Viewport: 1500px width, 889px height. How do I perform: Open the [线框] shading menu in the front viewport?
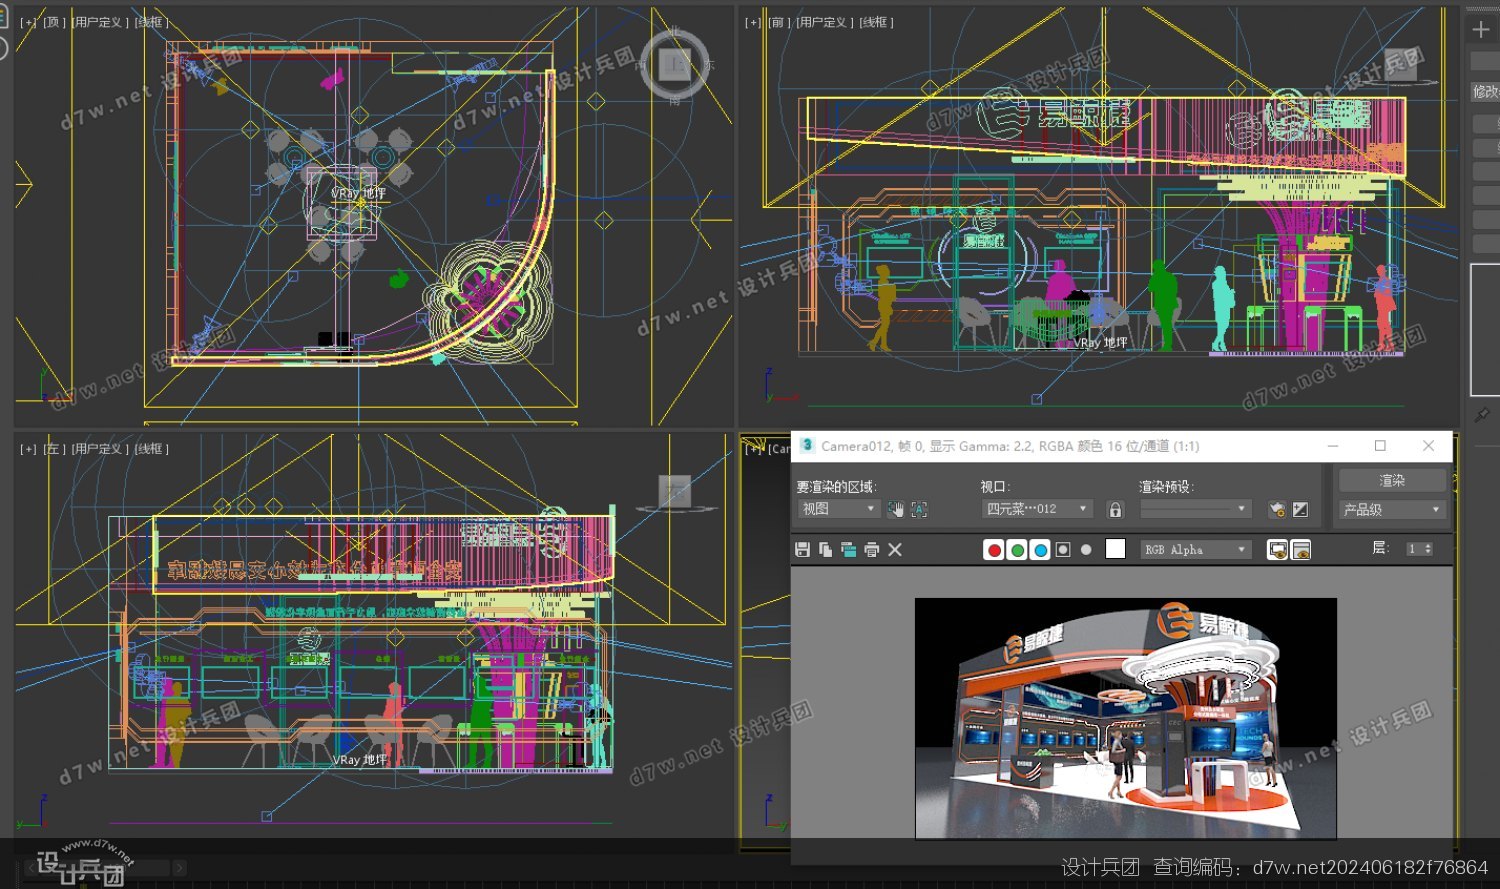876,22
